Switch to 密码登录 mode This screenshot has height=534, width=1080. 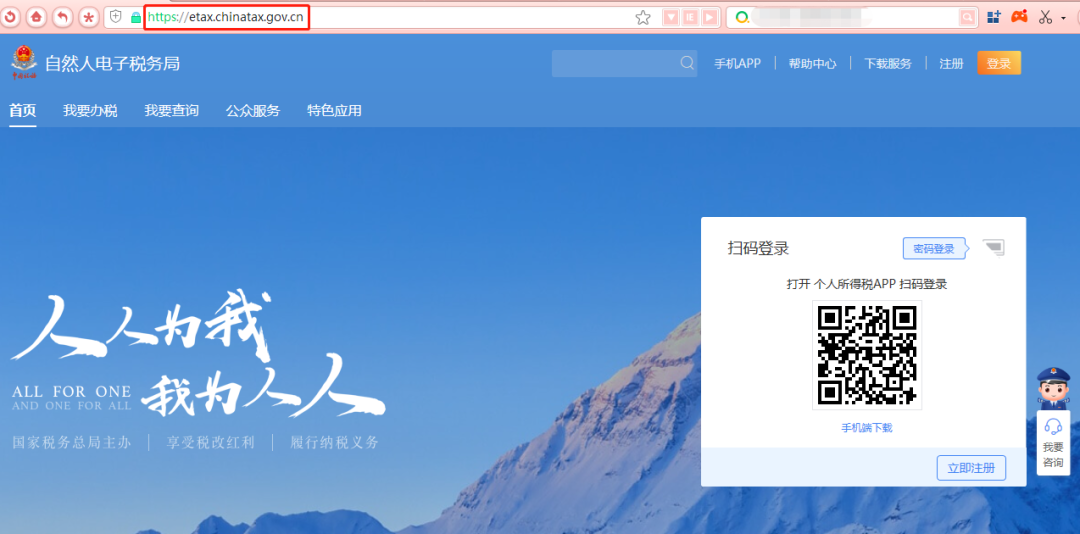934,249
